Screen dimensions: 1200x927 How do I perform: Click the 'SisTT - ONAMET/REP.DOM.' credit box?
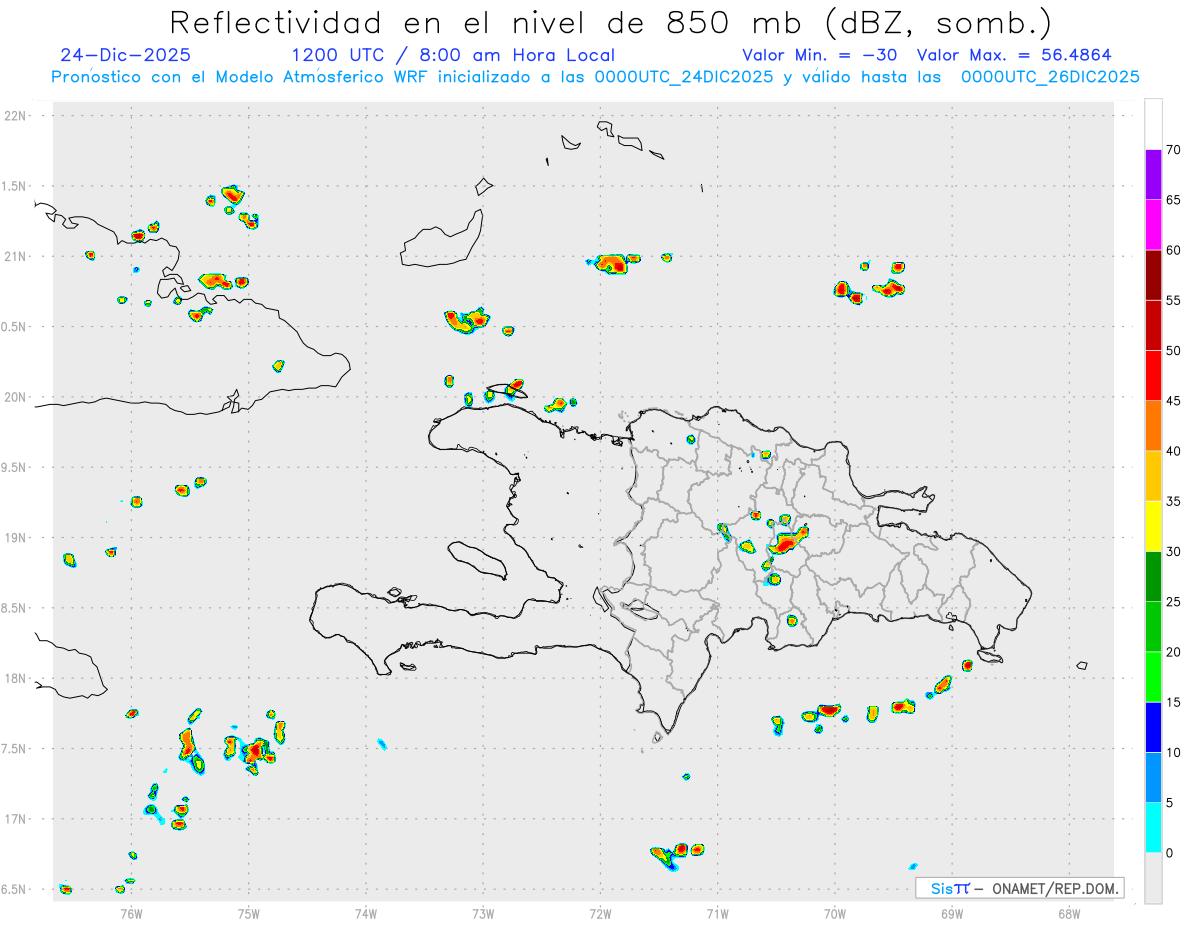(1020, 888)
